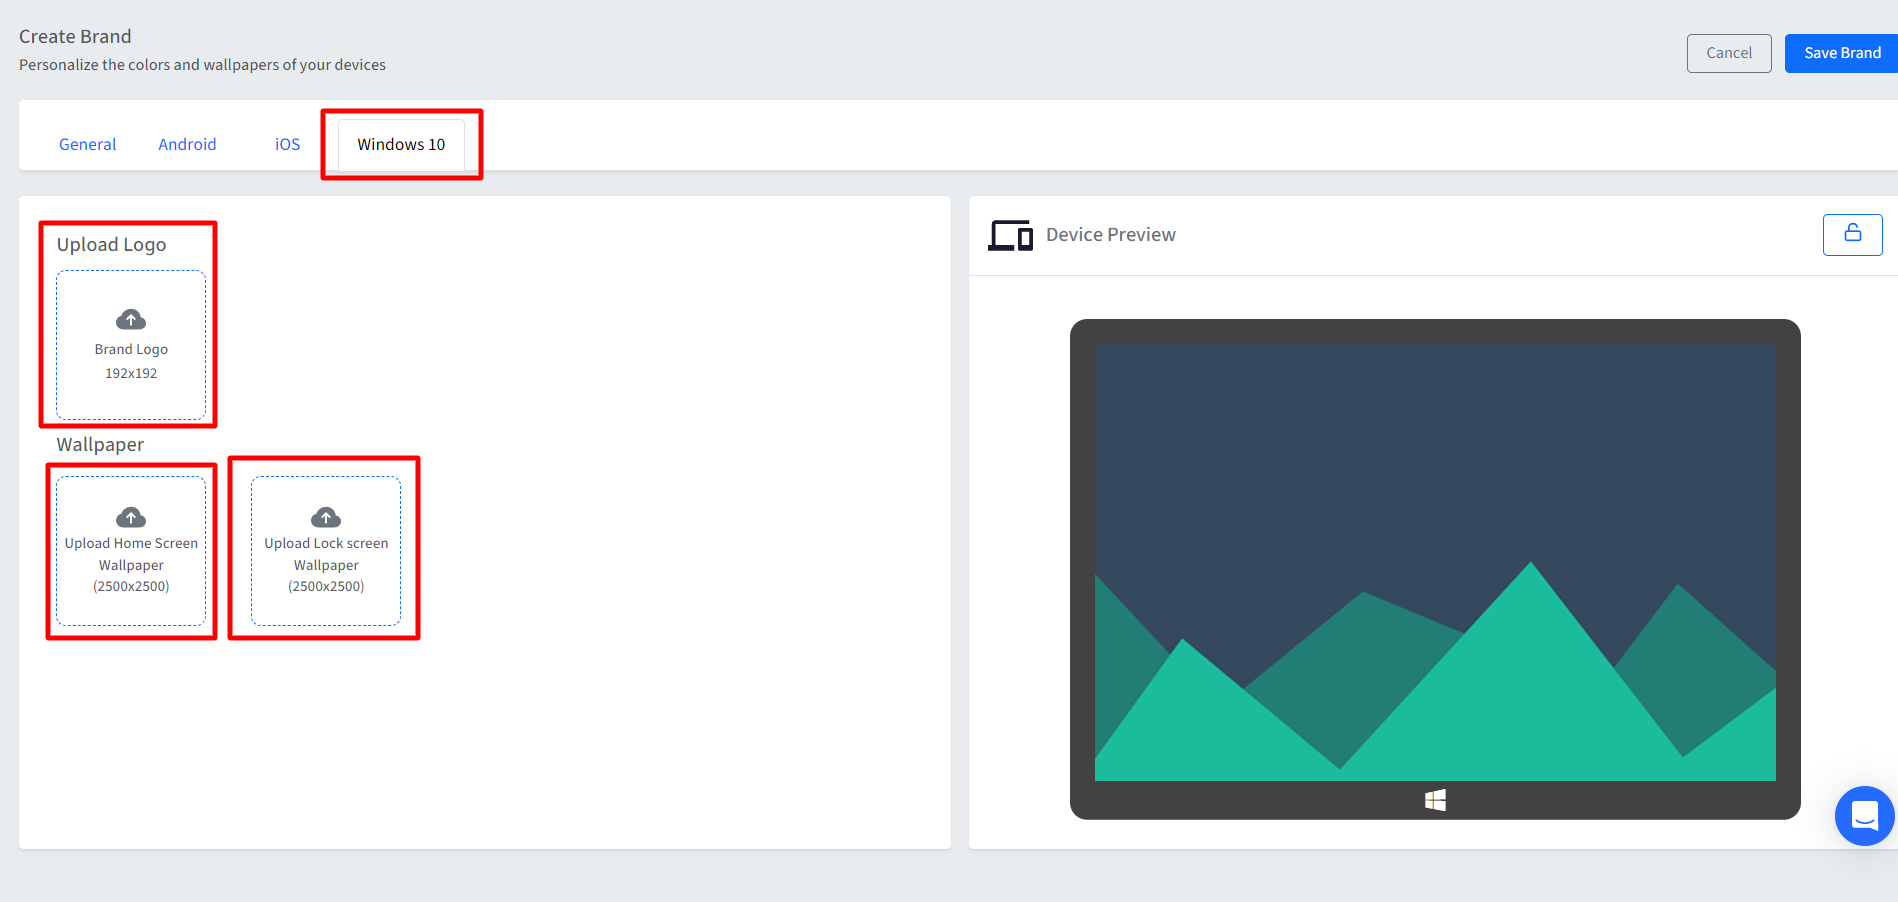Switch to the iOS tab

pos(287,144)
